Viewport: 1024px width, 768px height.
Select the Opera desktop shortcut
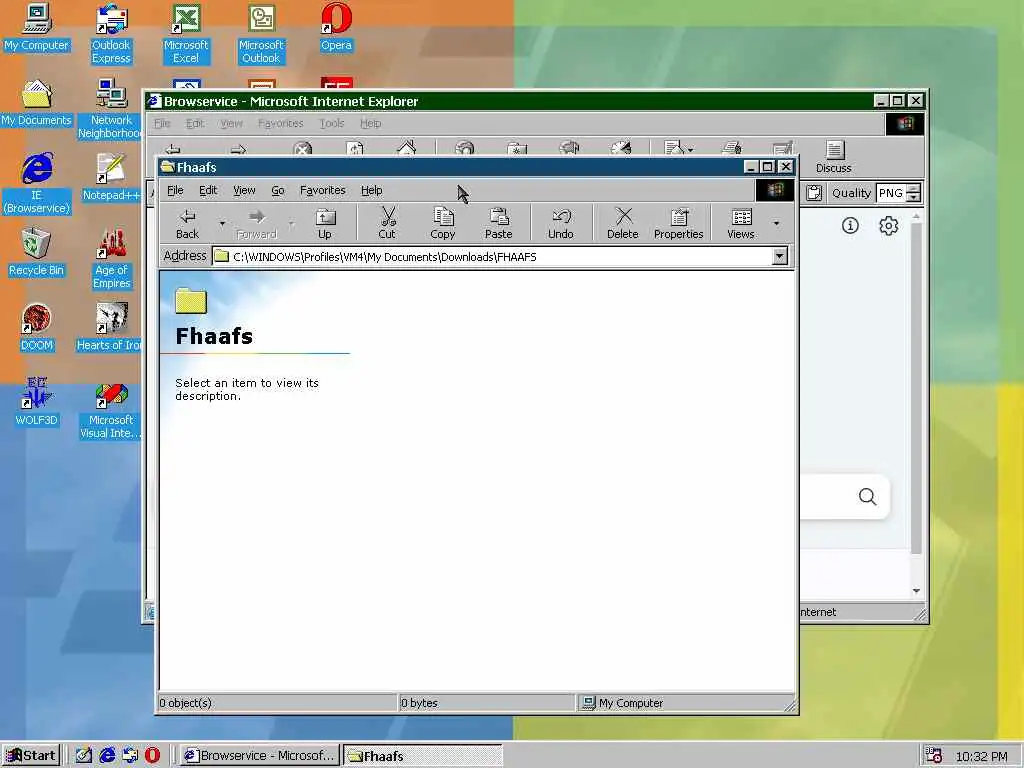pyautogui.click(x=336, y=27)
